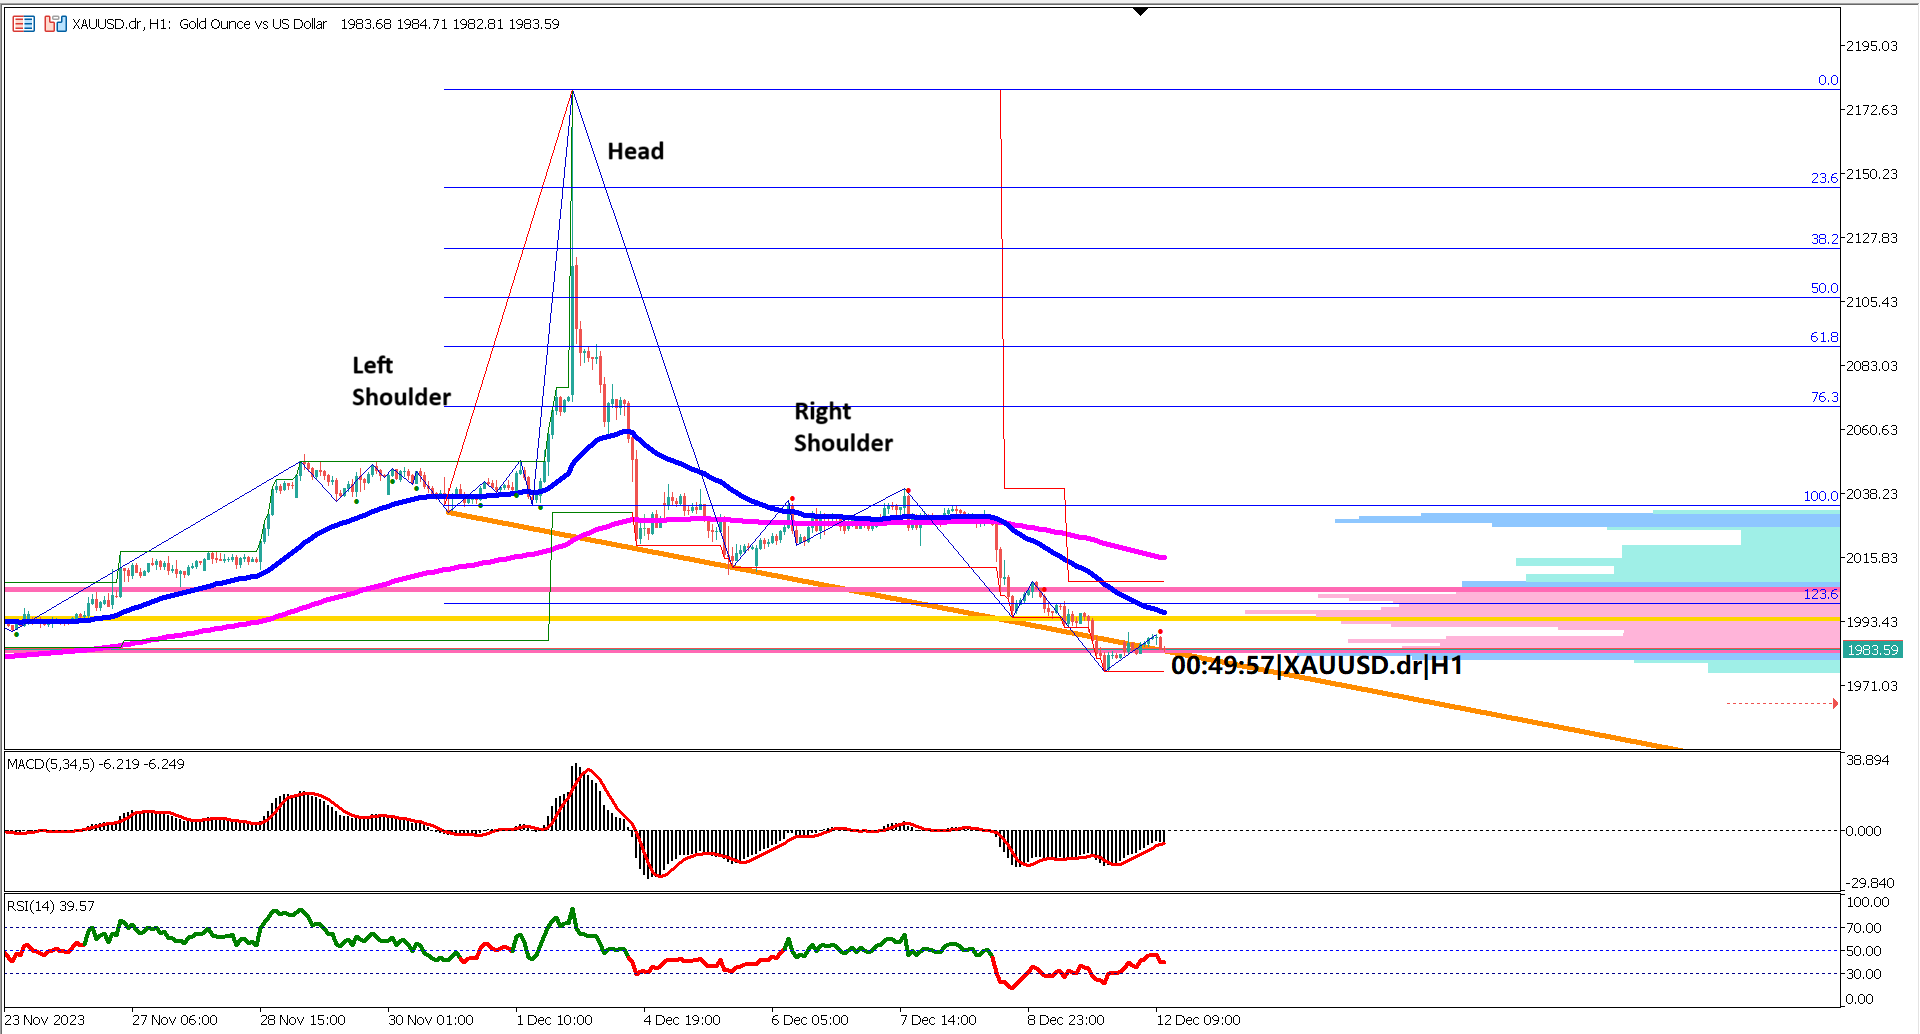
Task: Click the Head annotation text
Action: [635, 151]
